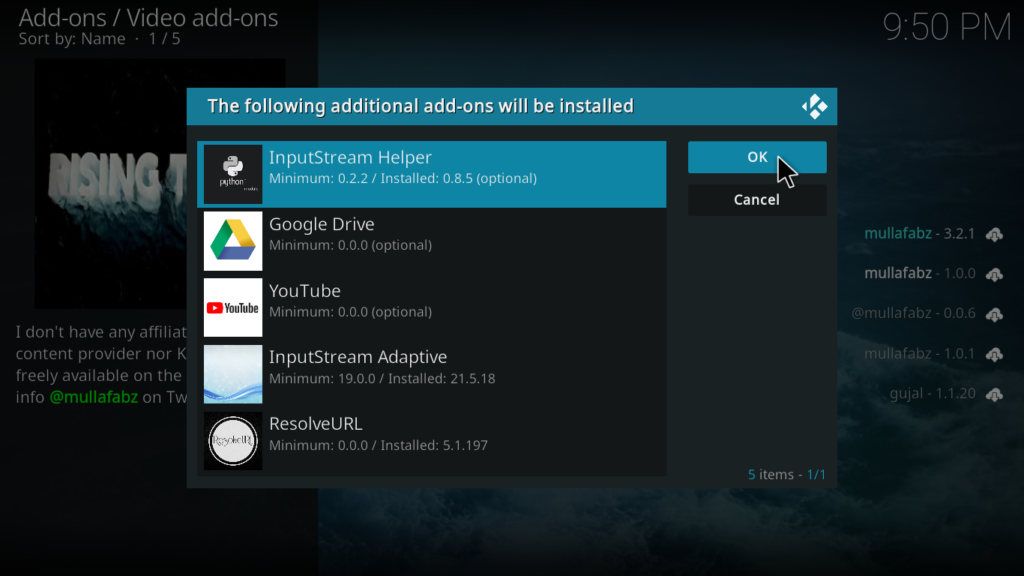Click the Google Drive logo icon
This screenshot has height=576, width=1024.
(233, 241)
